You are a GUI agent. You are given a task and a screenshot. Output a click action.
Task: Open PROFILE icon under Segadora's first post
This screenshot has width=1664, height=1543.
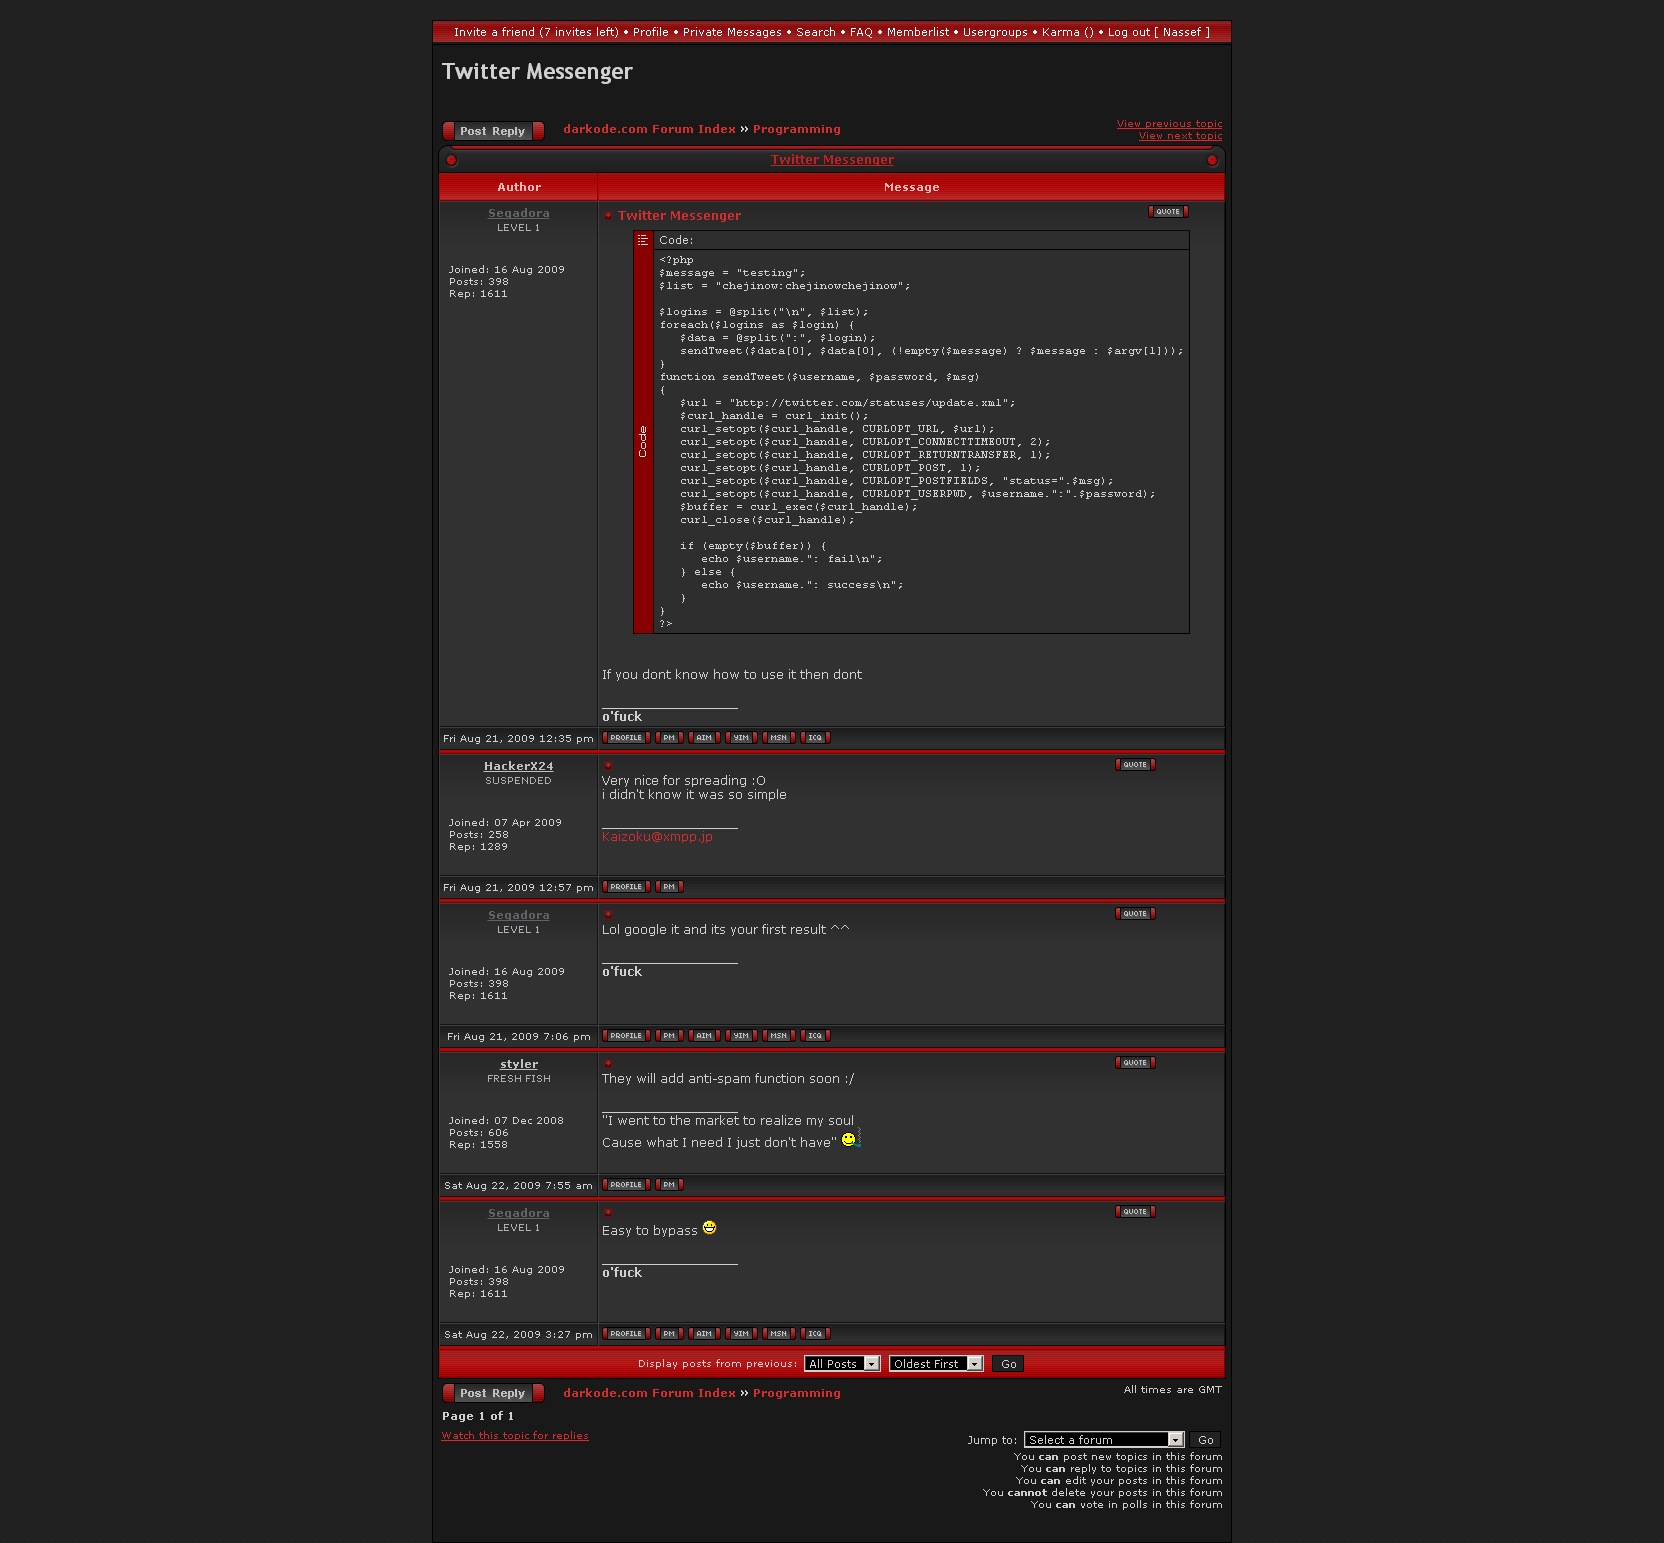tap(626, 738)
